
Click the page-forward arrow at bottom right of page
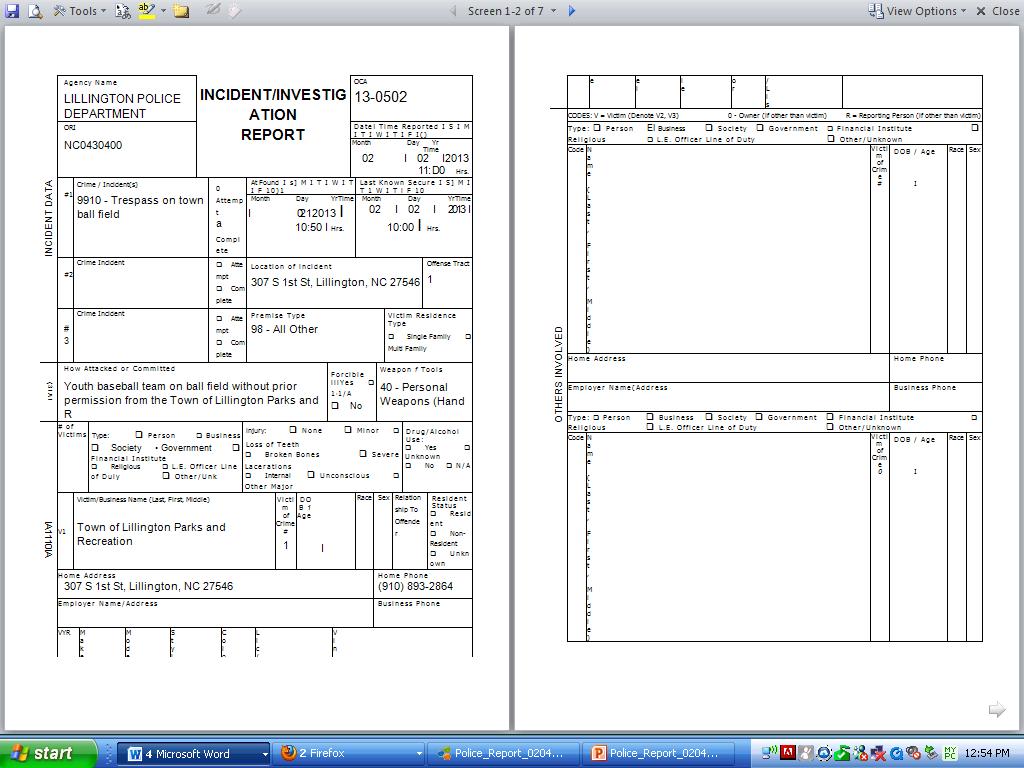coord(997,709)
